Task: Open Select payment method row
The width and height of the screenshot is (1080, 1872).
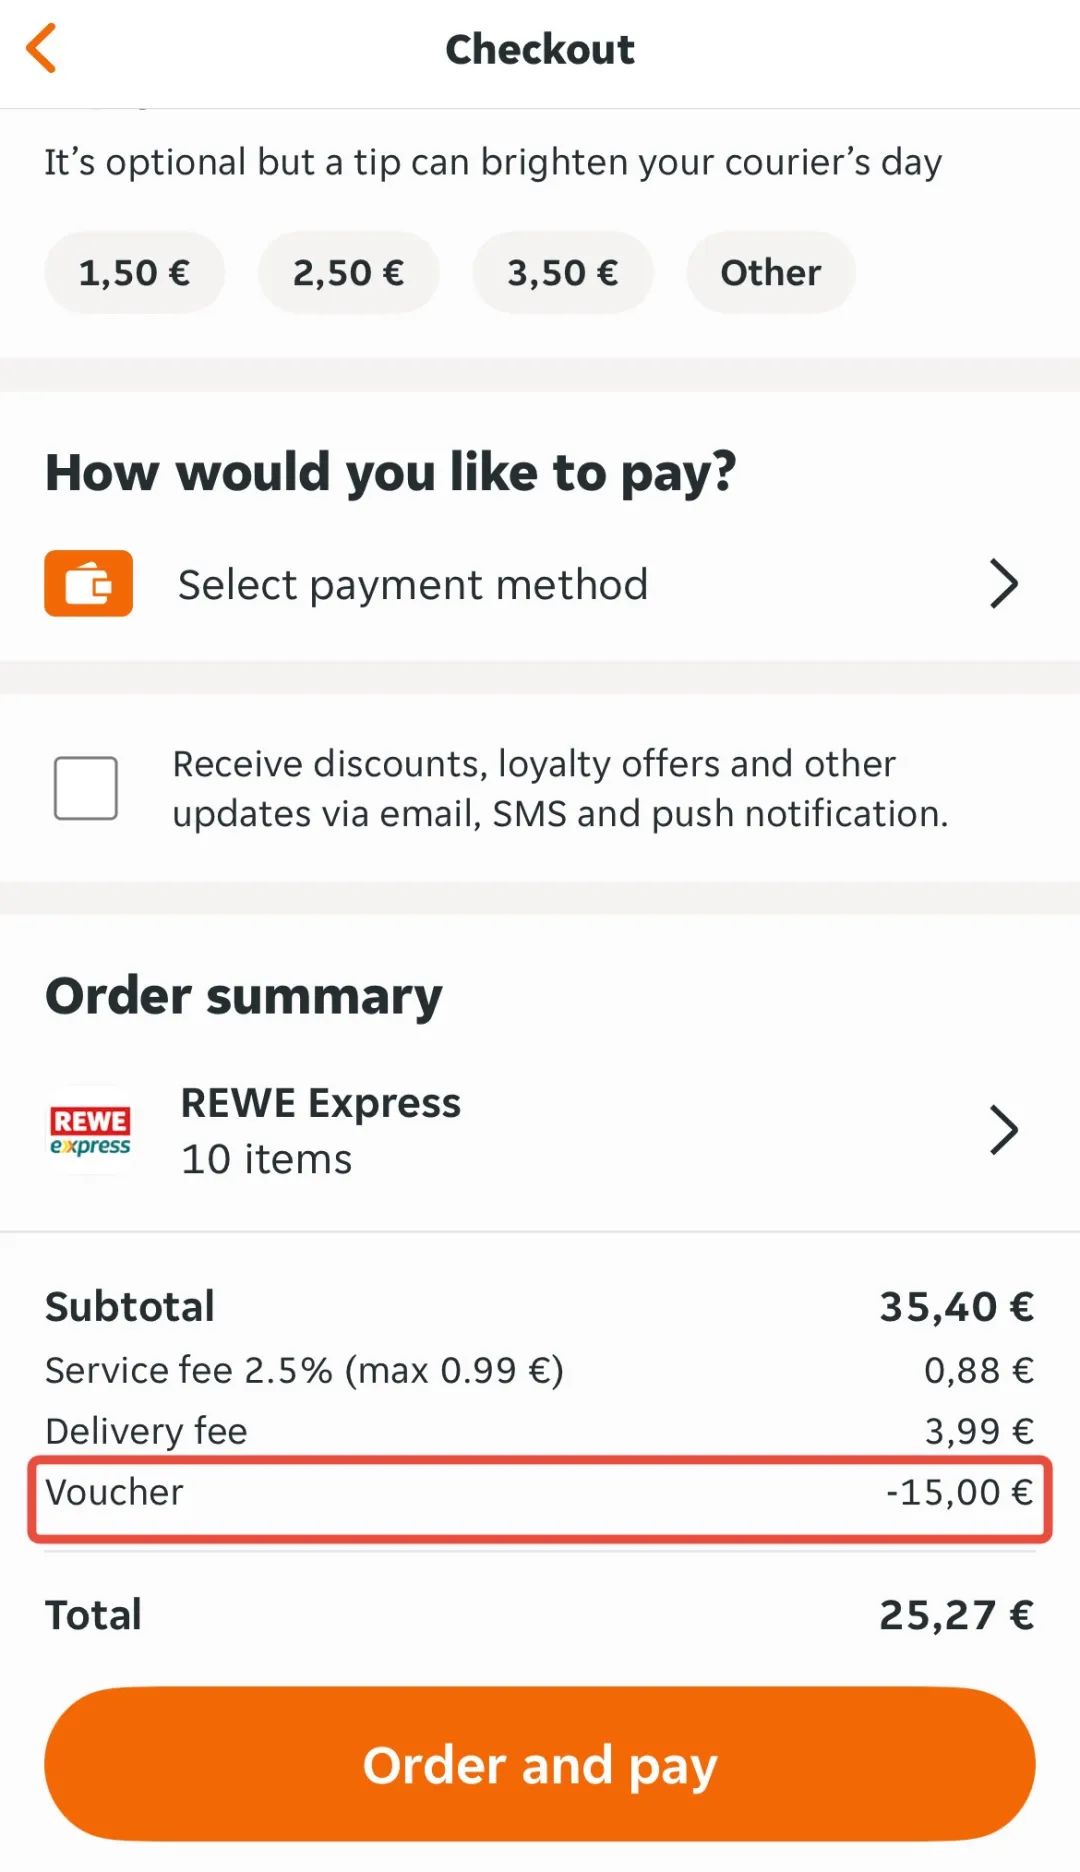Action: pos(540,584)
